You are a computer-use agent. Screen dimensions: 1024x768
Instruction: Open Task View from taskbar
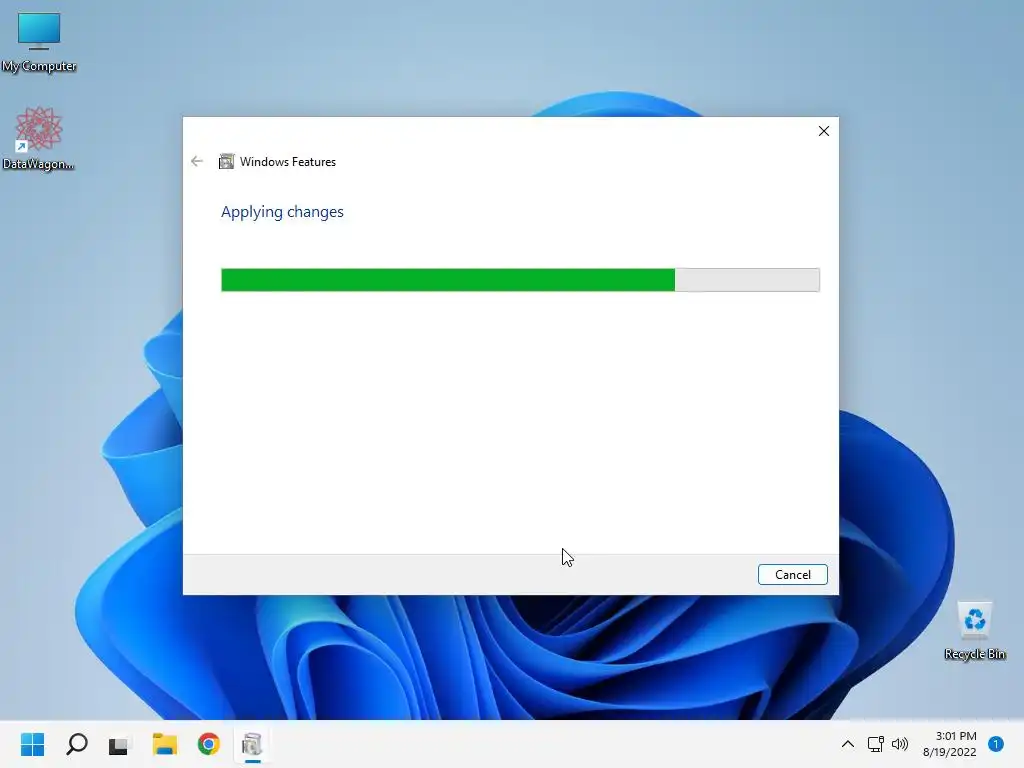[x=120, y=744]
